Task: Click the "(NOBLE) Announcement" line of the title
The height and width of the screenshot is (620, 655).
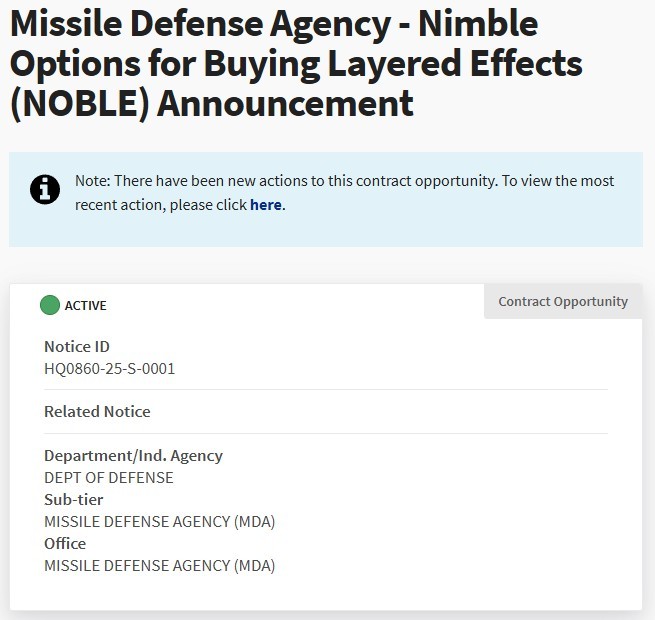Action: pyautogui.click(x=211, y=103)
